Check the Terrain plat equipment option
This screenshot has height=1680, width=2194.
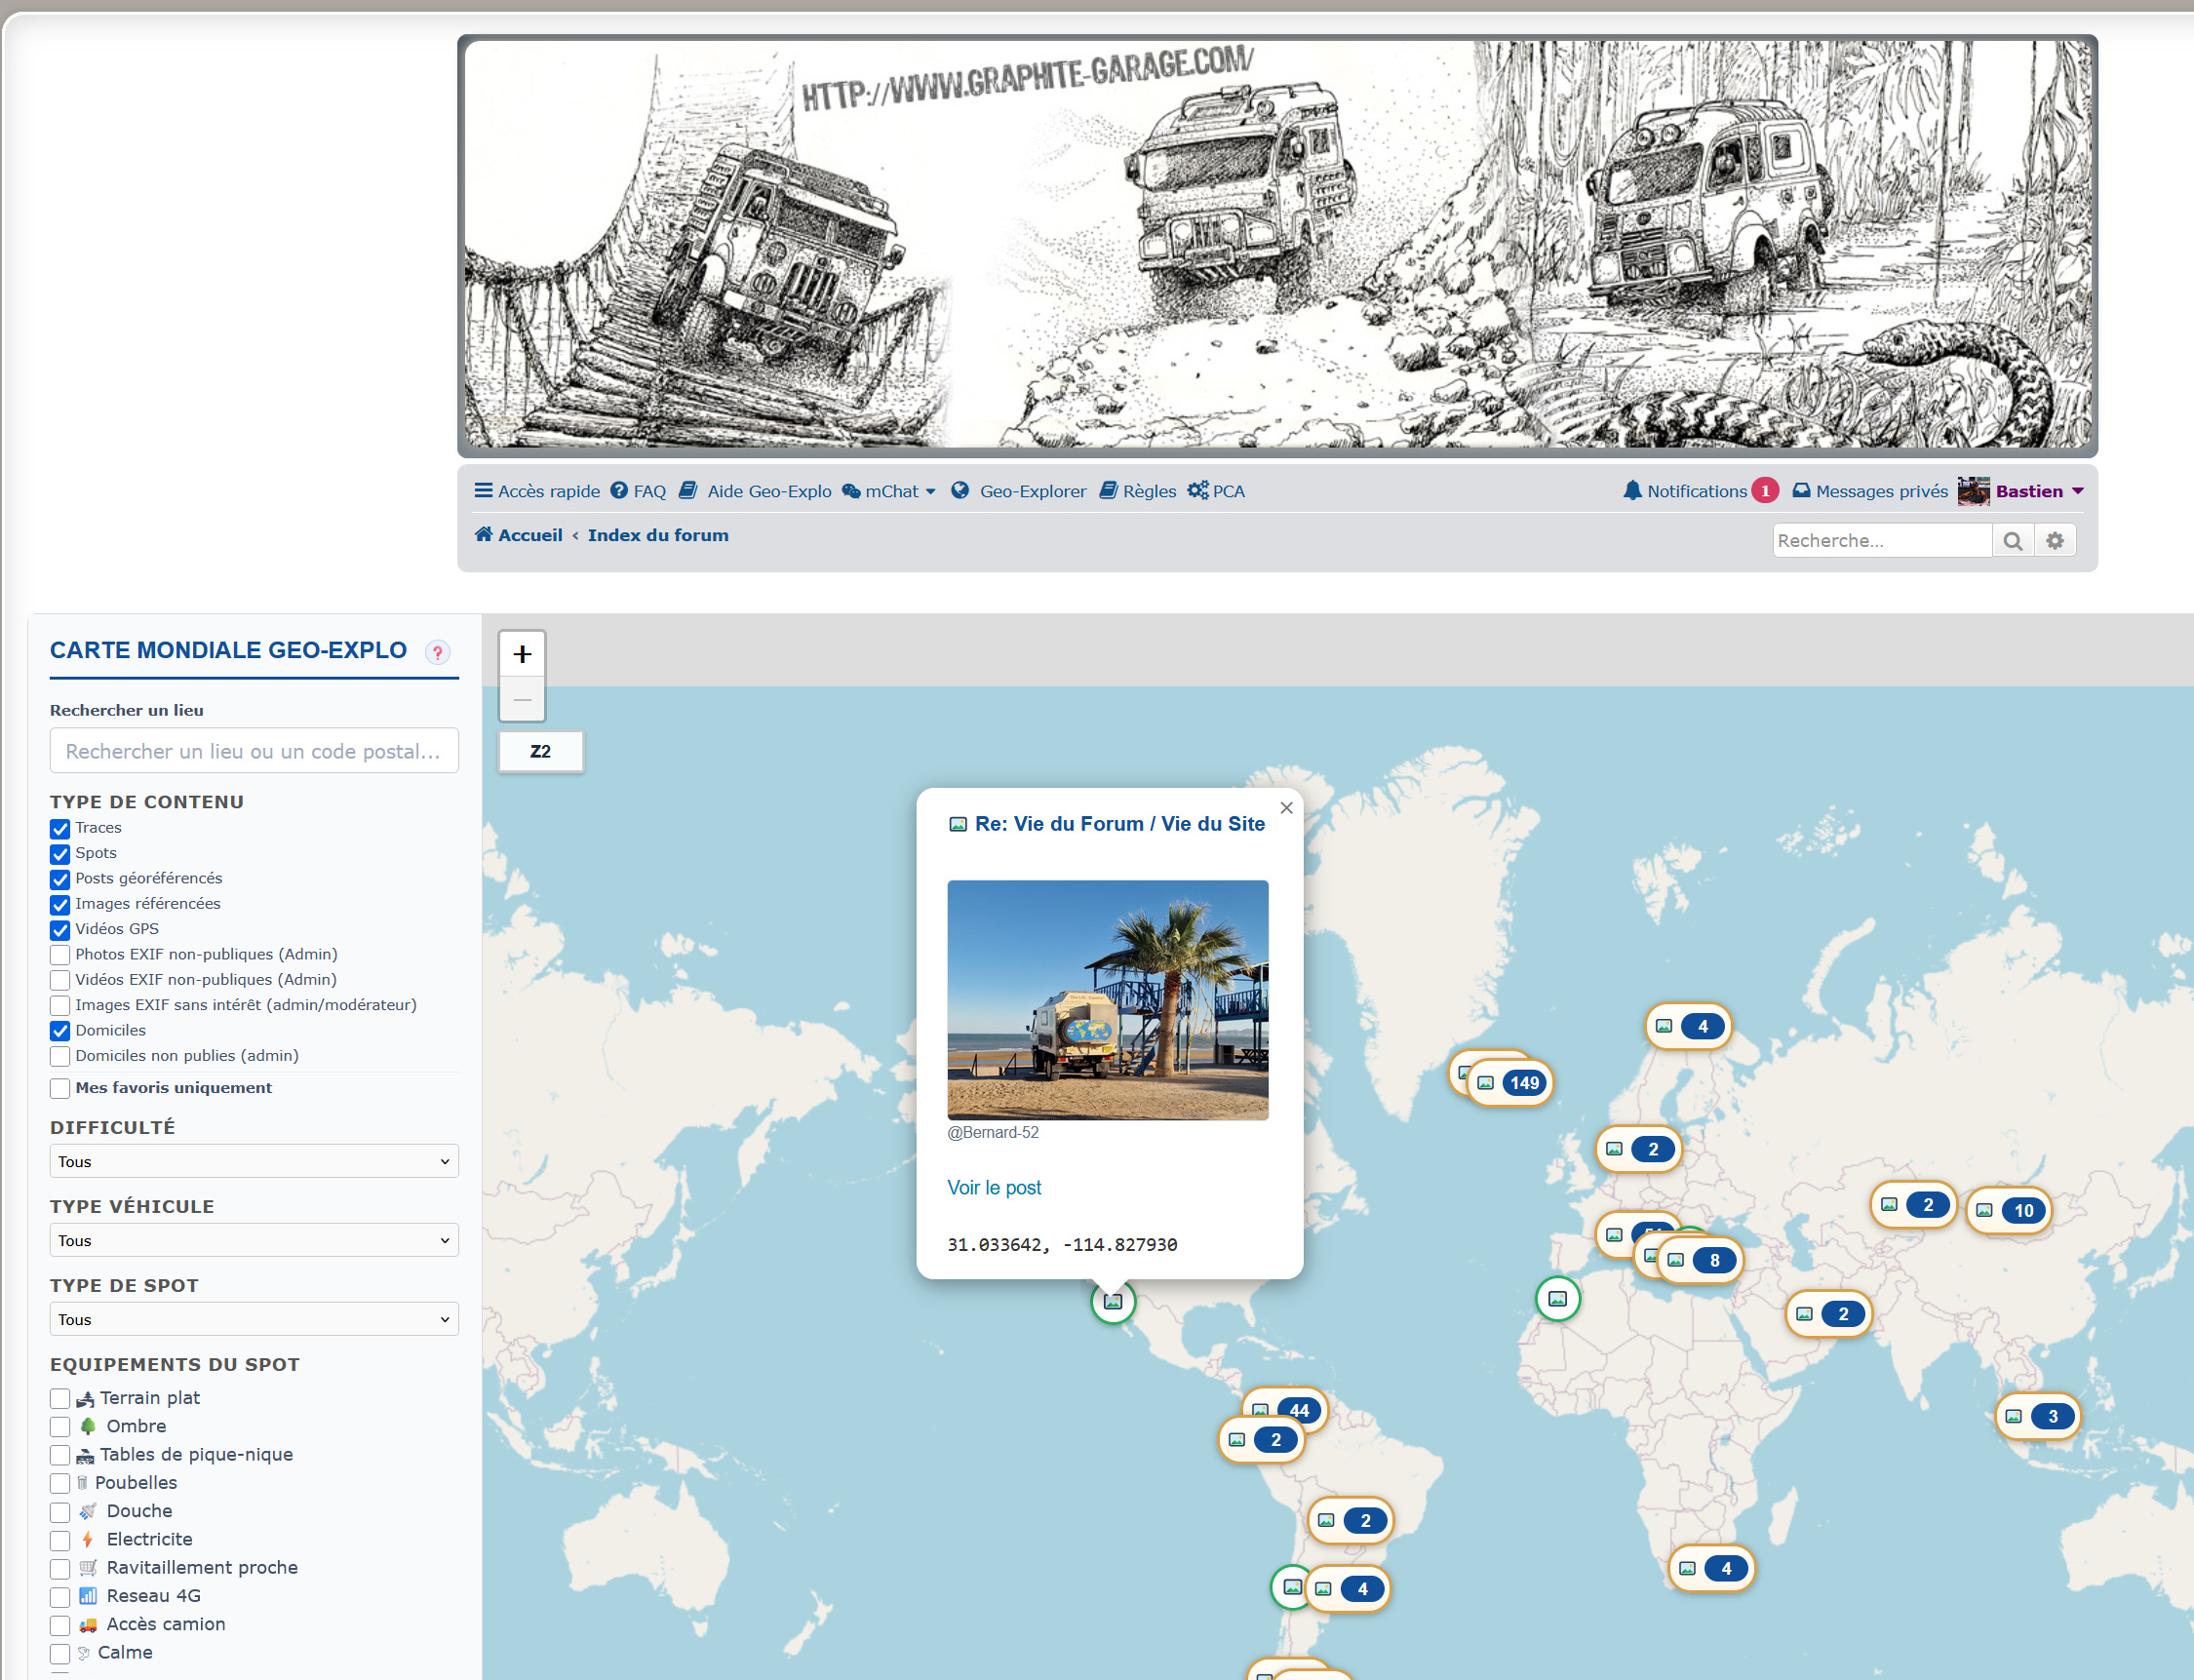[60, 1399]
